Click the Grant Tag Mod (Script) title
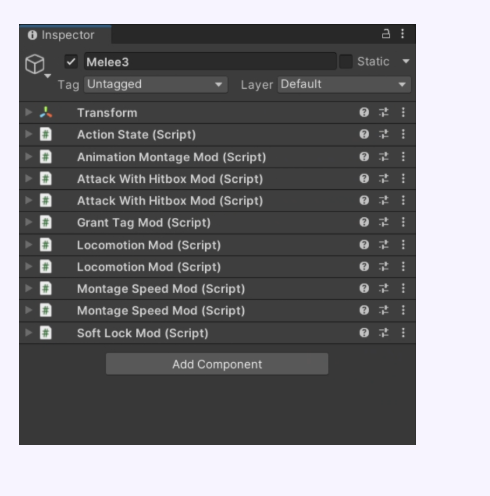This screenshot has height=496, width=490. click(144, 223)
